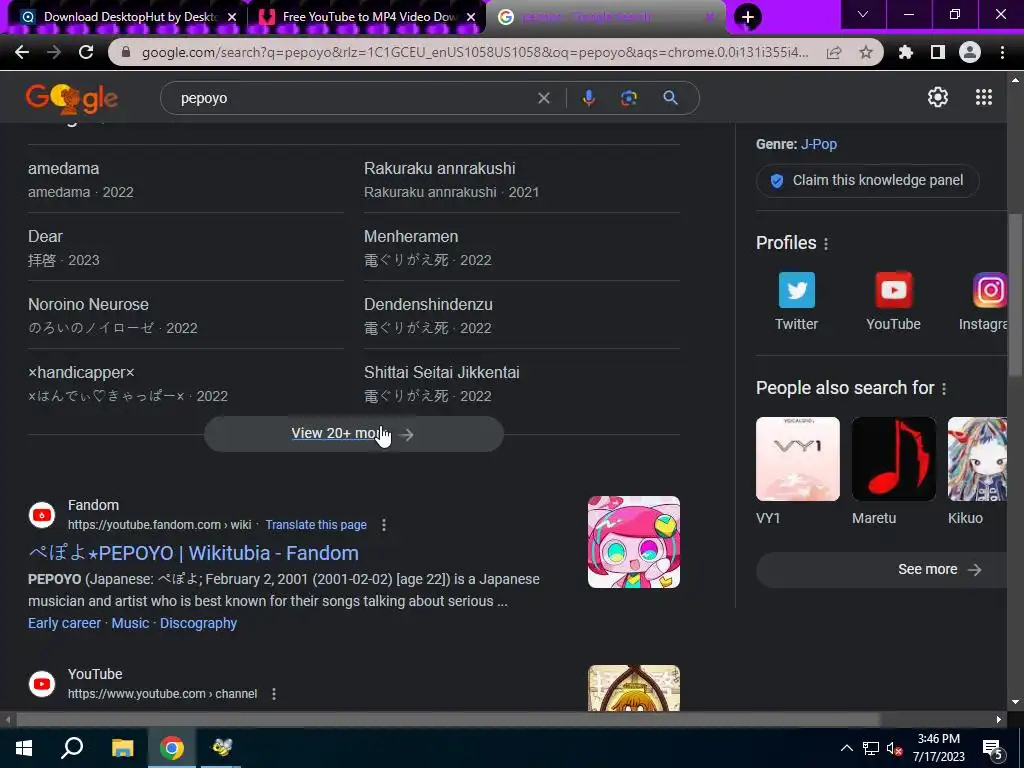
Task: Select the song Menheramen
Action: (522, 247)
